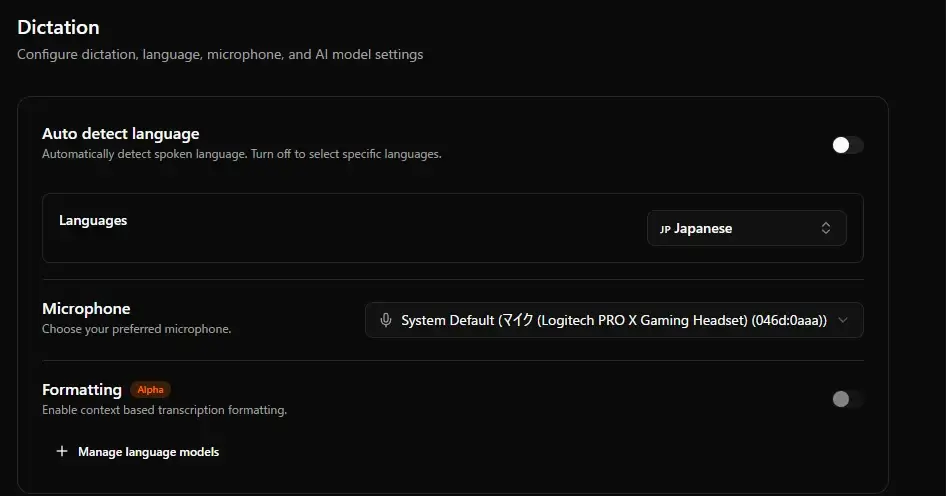
Task: Click the up-down chevron beside Japanese
Action: click(x=826, y=228)
